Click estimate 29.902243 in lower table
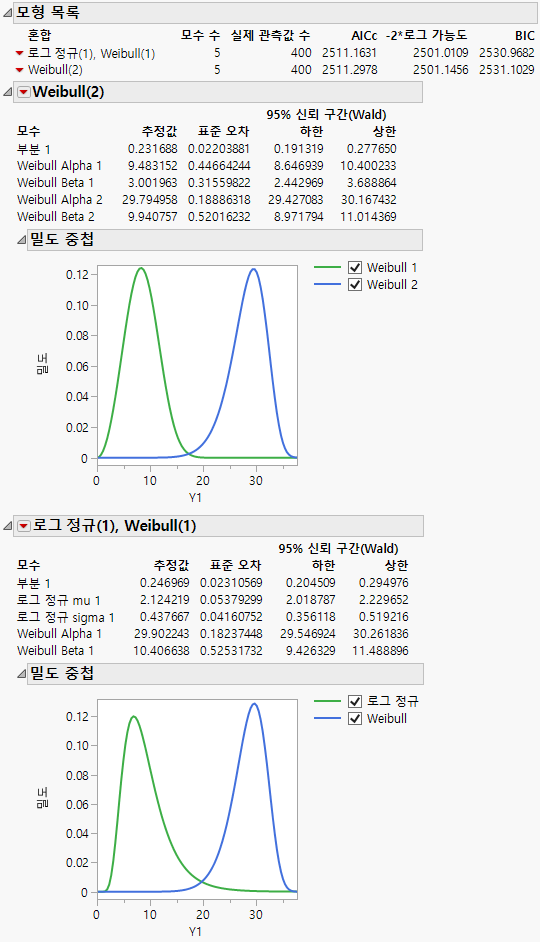Image resolution: width=540 pixels, height=942 pixels. click(x=162, y=633)
